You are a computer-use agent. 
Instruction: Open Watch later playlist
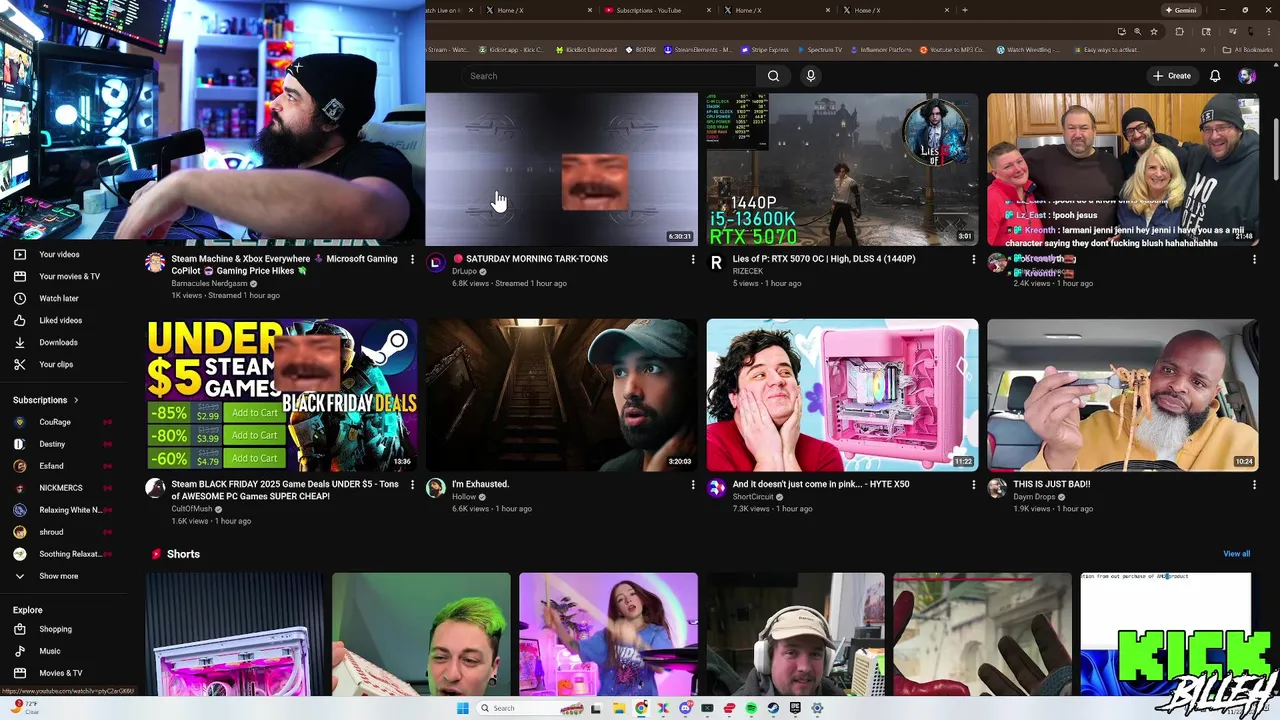60,298
